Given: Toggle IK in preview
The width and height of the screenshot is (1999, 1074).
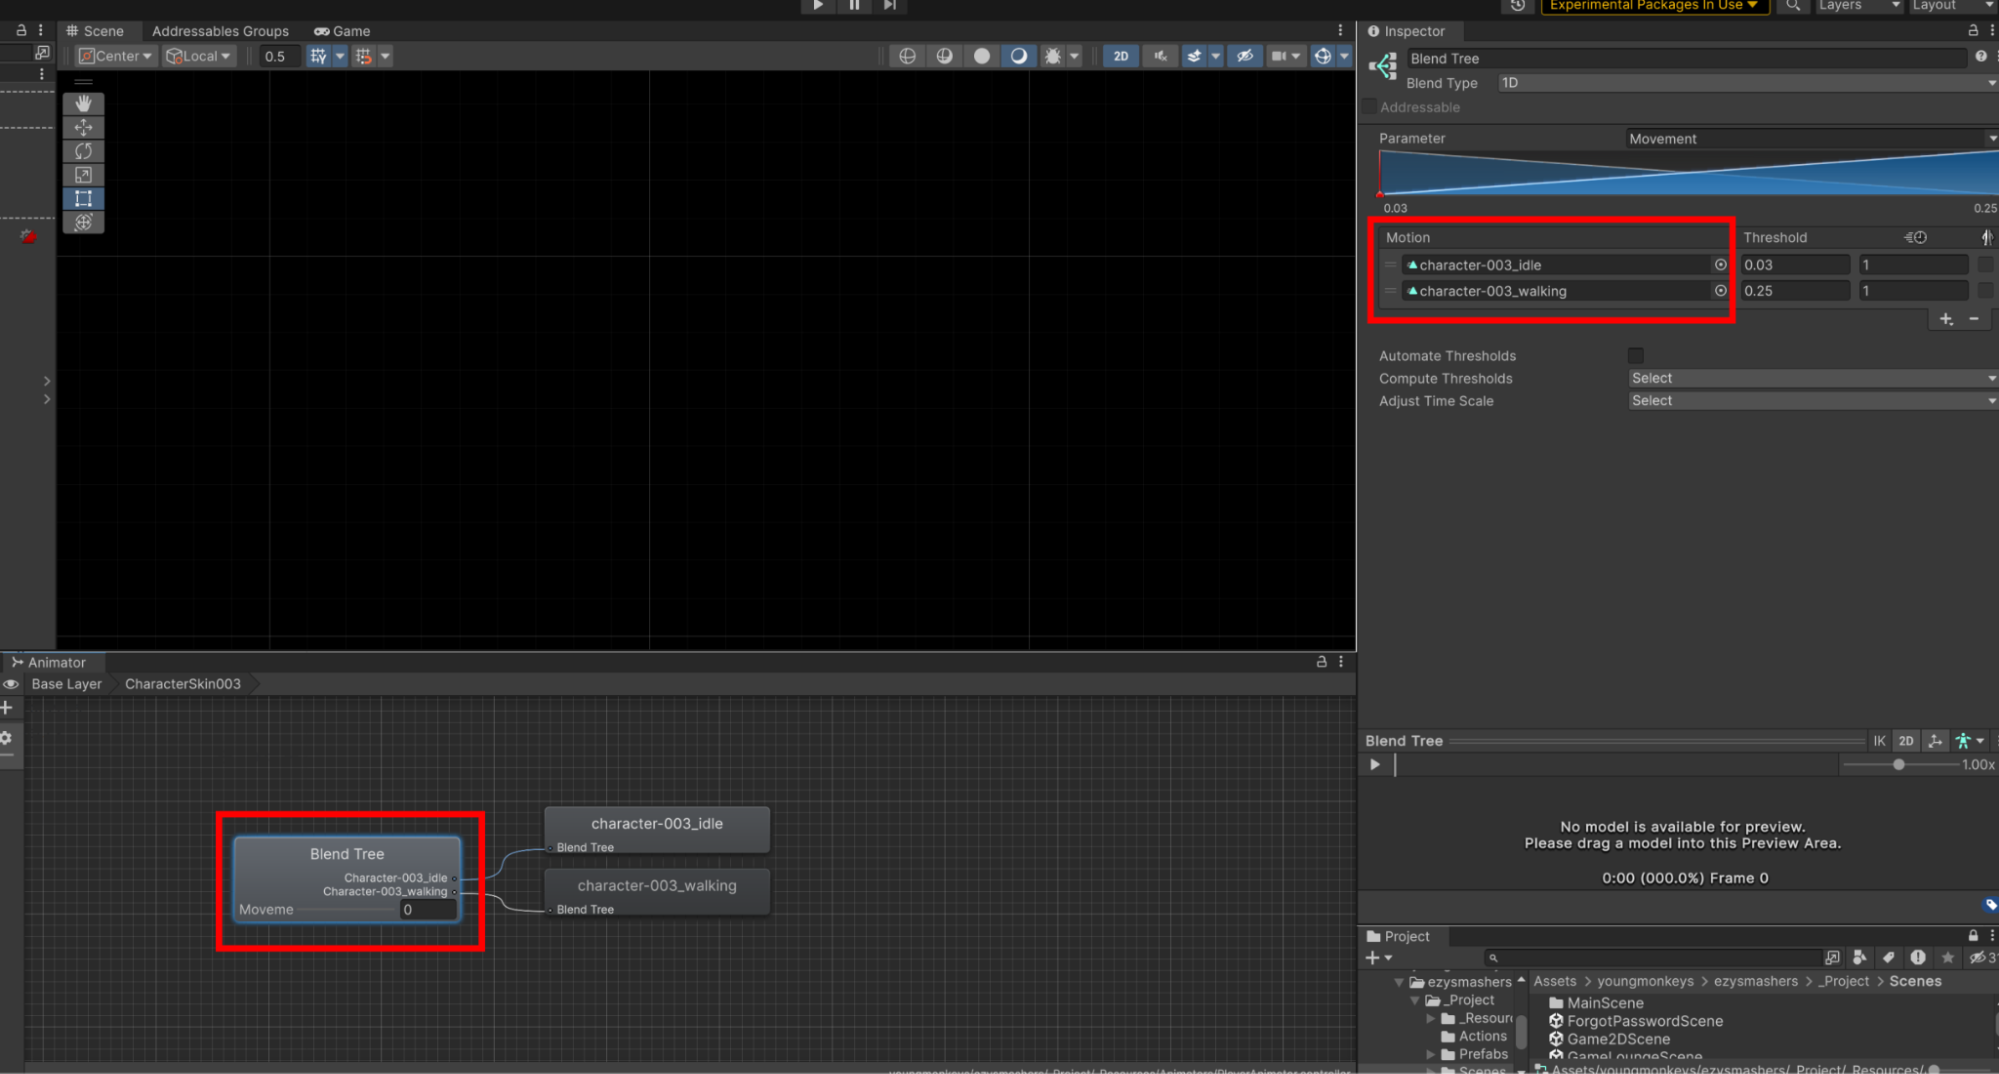Looking at the screenshot, I should [x=1879, y=741].
